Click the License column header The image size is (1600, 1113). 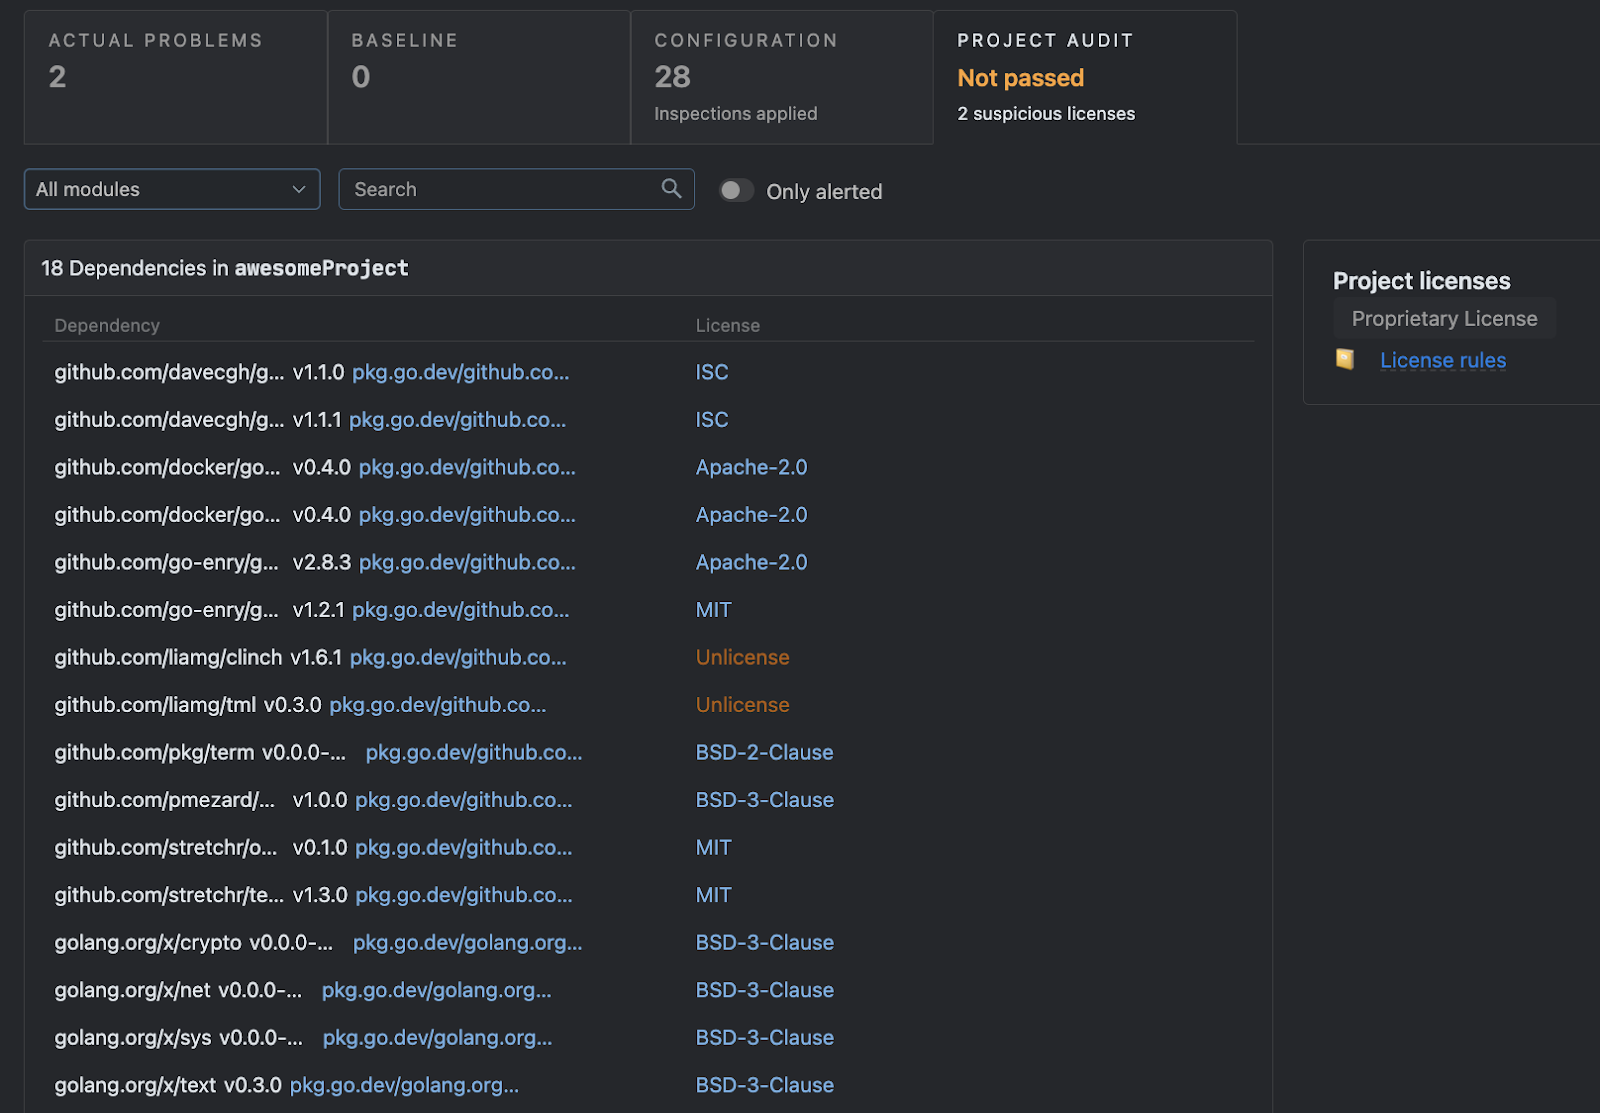tap(728, 325)
